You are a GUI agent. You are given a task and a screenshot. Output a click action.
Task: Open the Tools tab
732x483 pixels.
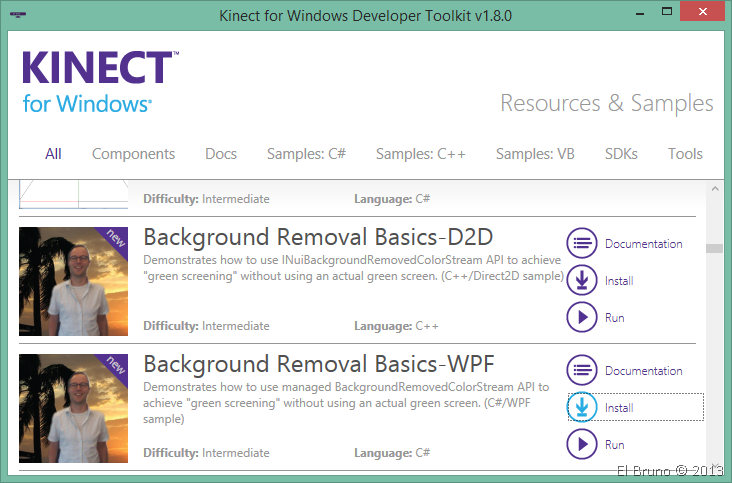[685, 154]
